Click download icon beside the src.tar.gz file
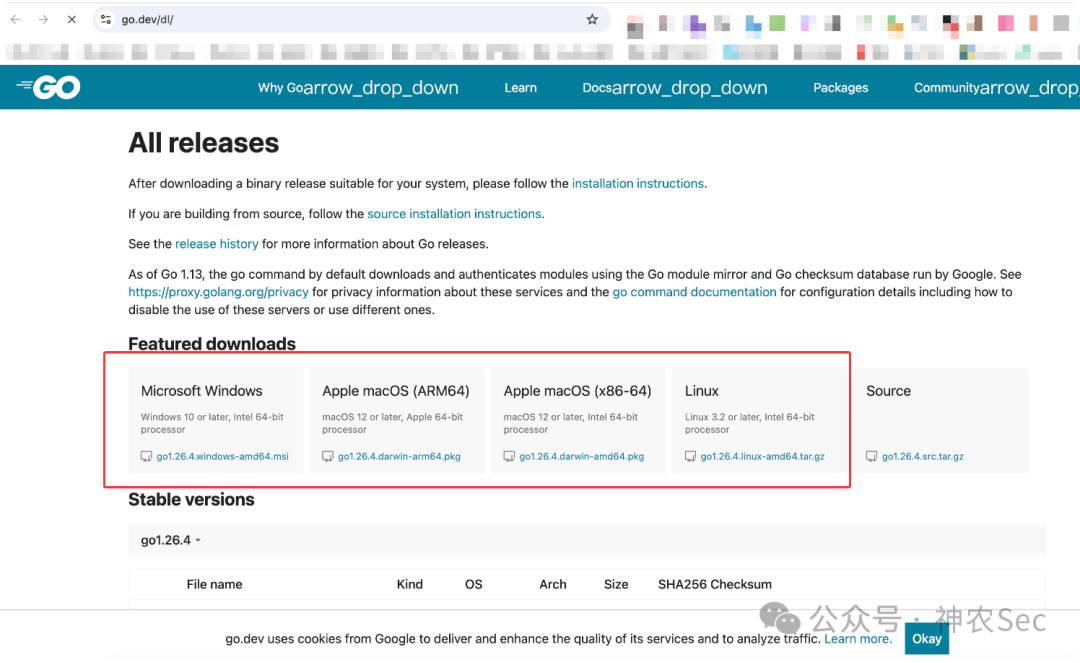This screenshot has height=663, width=1080. 871,456
